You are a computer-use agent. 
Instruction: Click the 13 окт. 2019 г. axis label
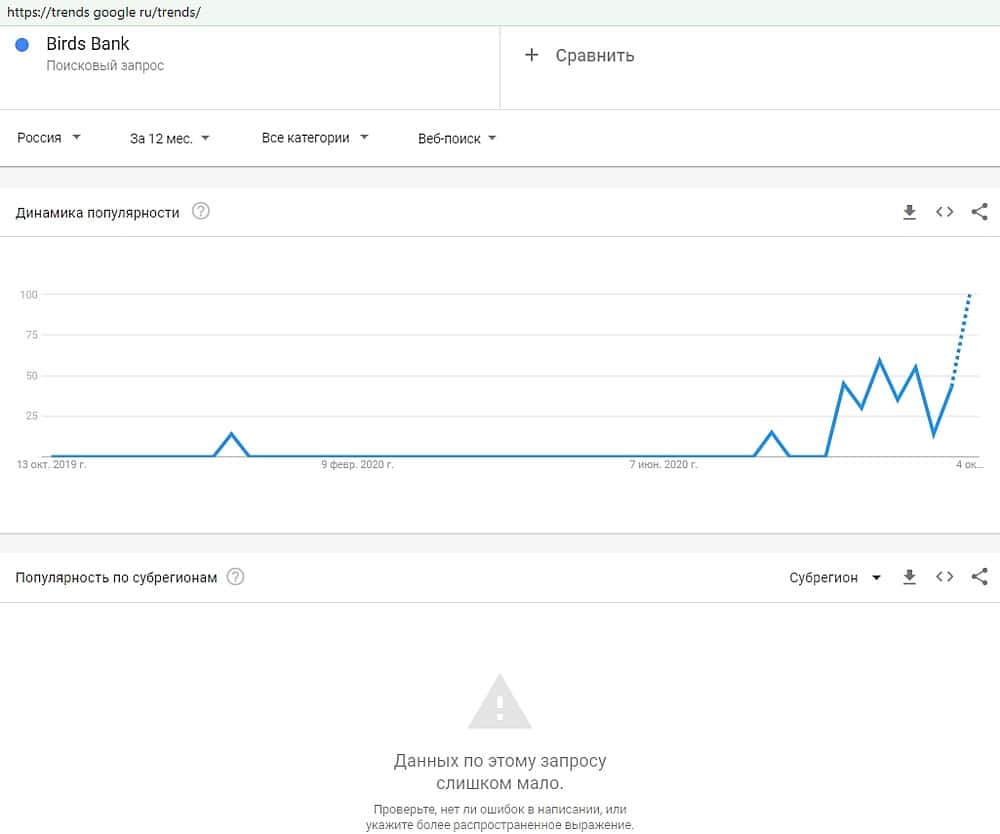click(x=51, y=464)
